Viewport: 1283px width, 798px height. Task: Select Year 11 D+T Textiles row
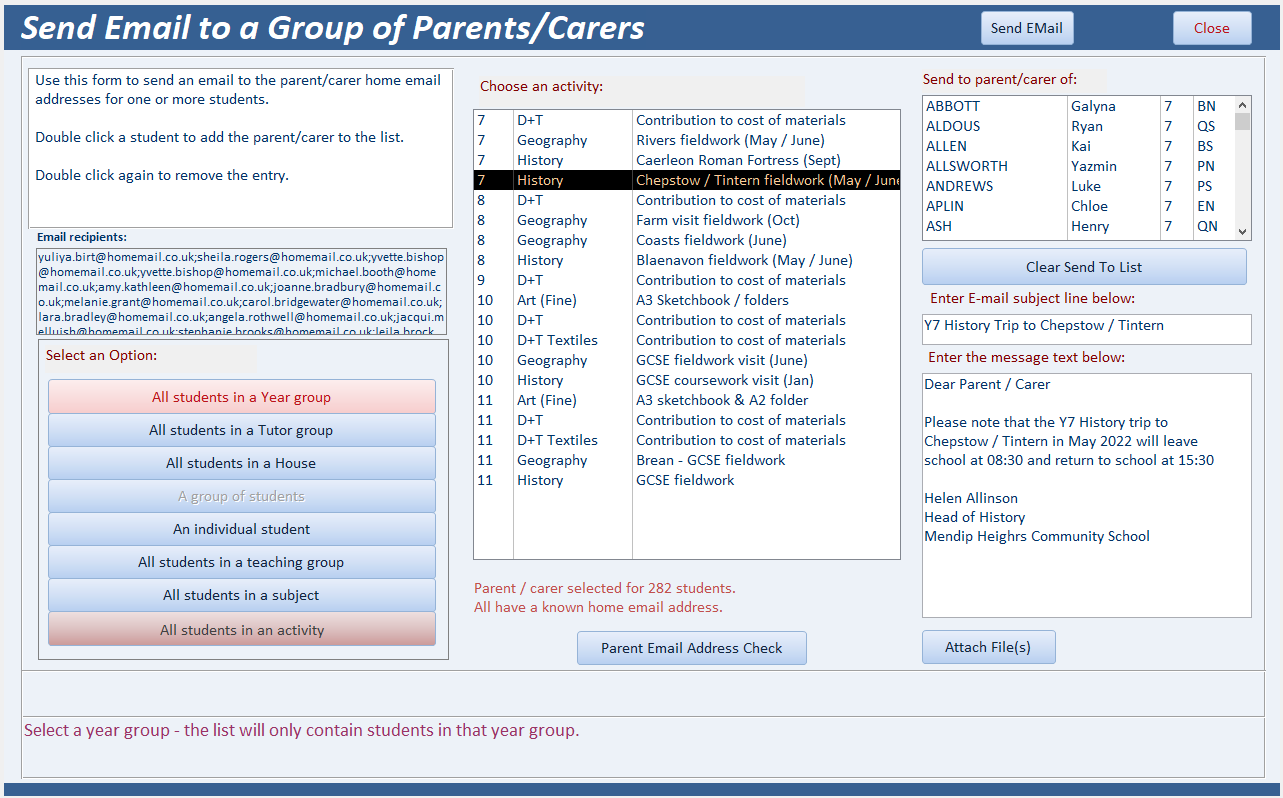[x=687, y=440]
